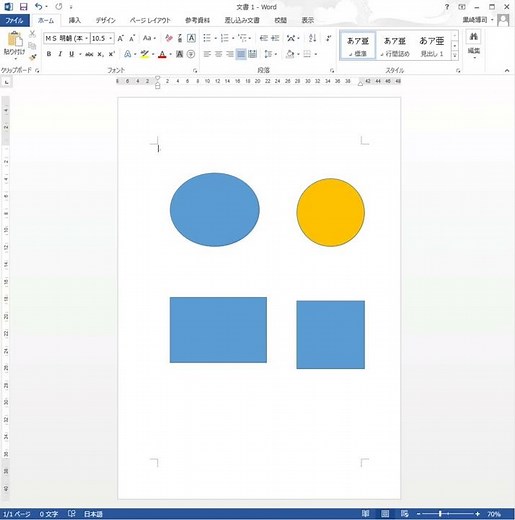
Task: Click the Paste (貼り付け) clipboard icon
Action: pyautogui.click(x=14, y=39)
